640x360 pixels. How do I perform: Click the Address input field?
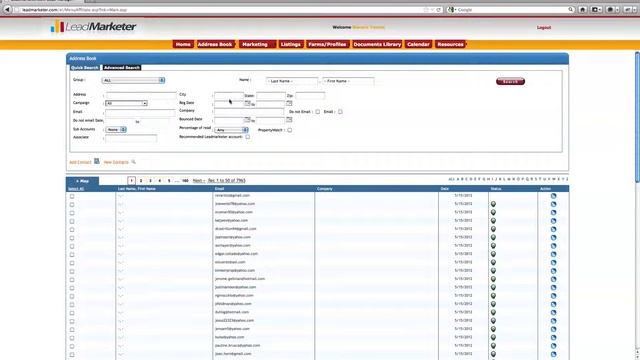point(141,95)
